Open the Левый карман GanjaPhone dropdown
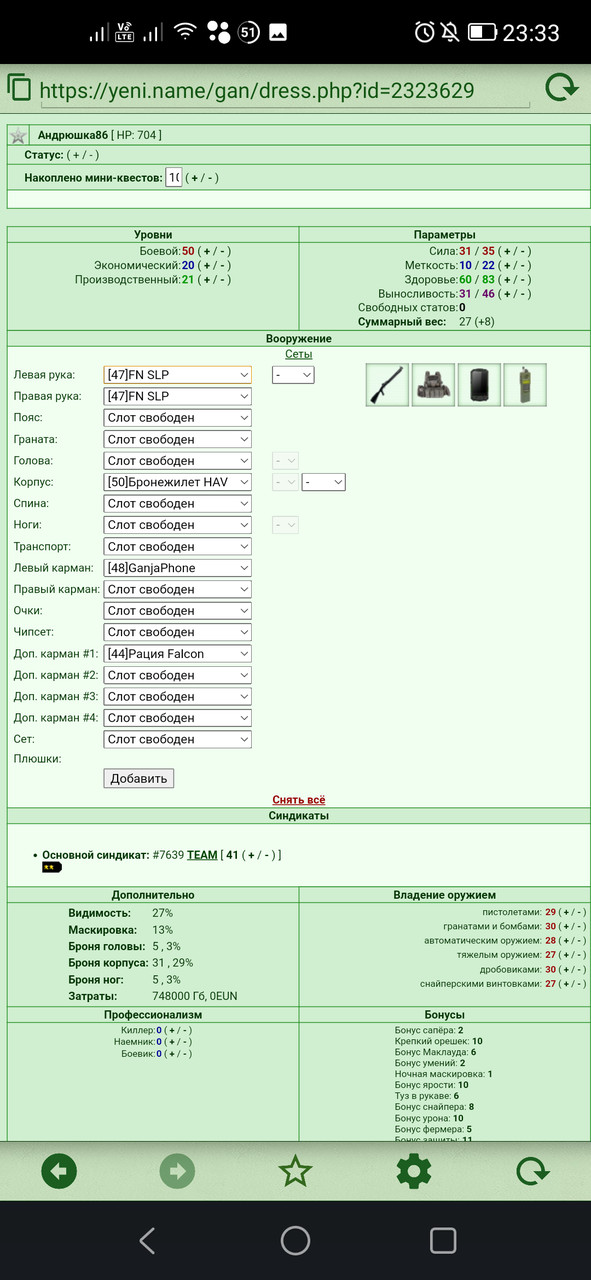591x1280 pixels. pos(178,568)
